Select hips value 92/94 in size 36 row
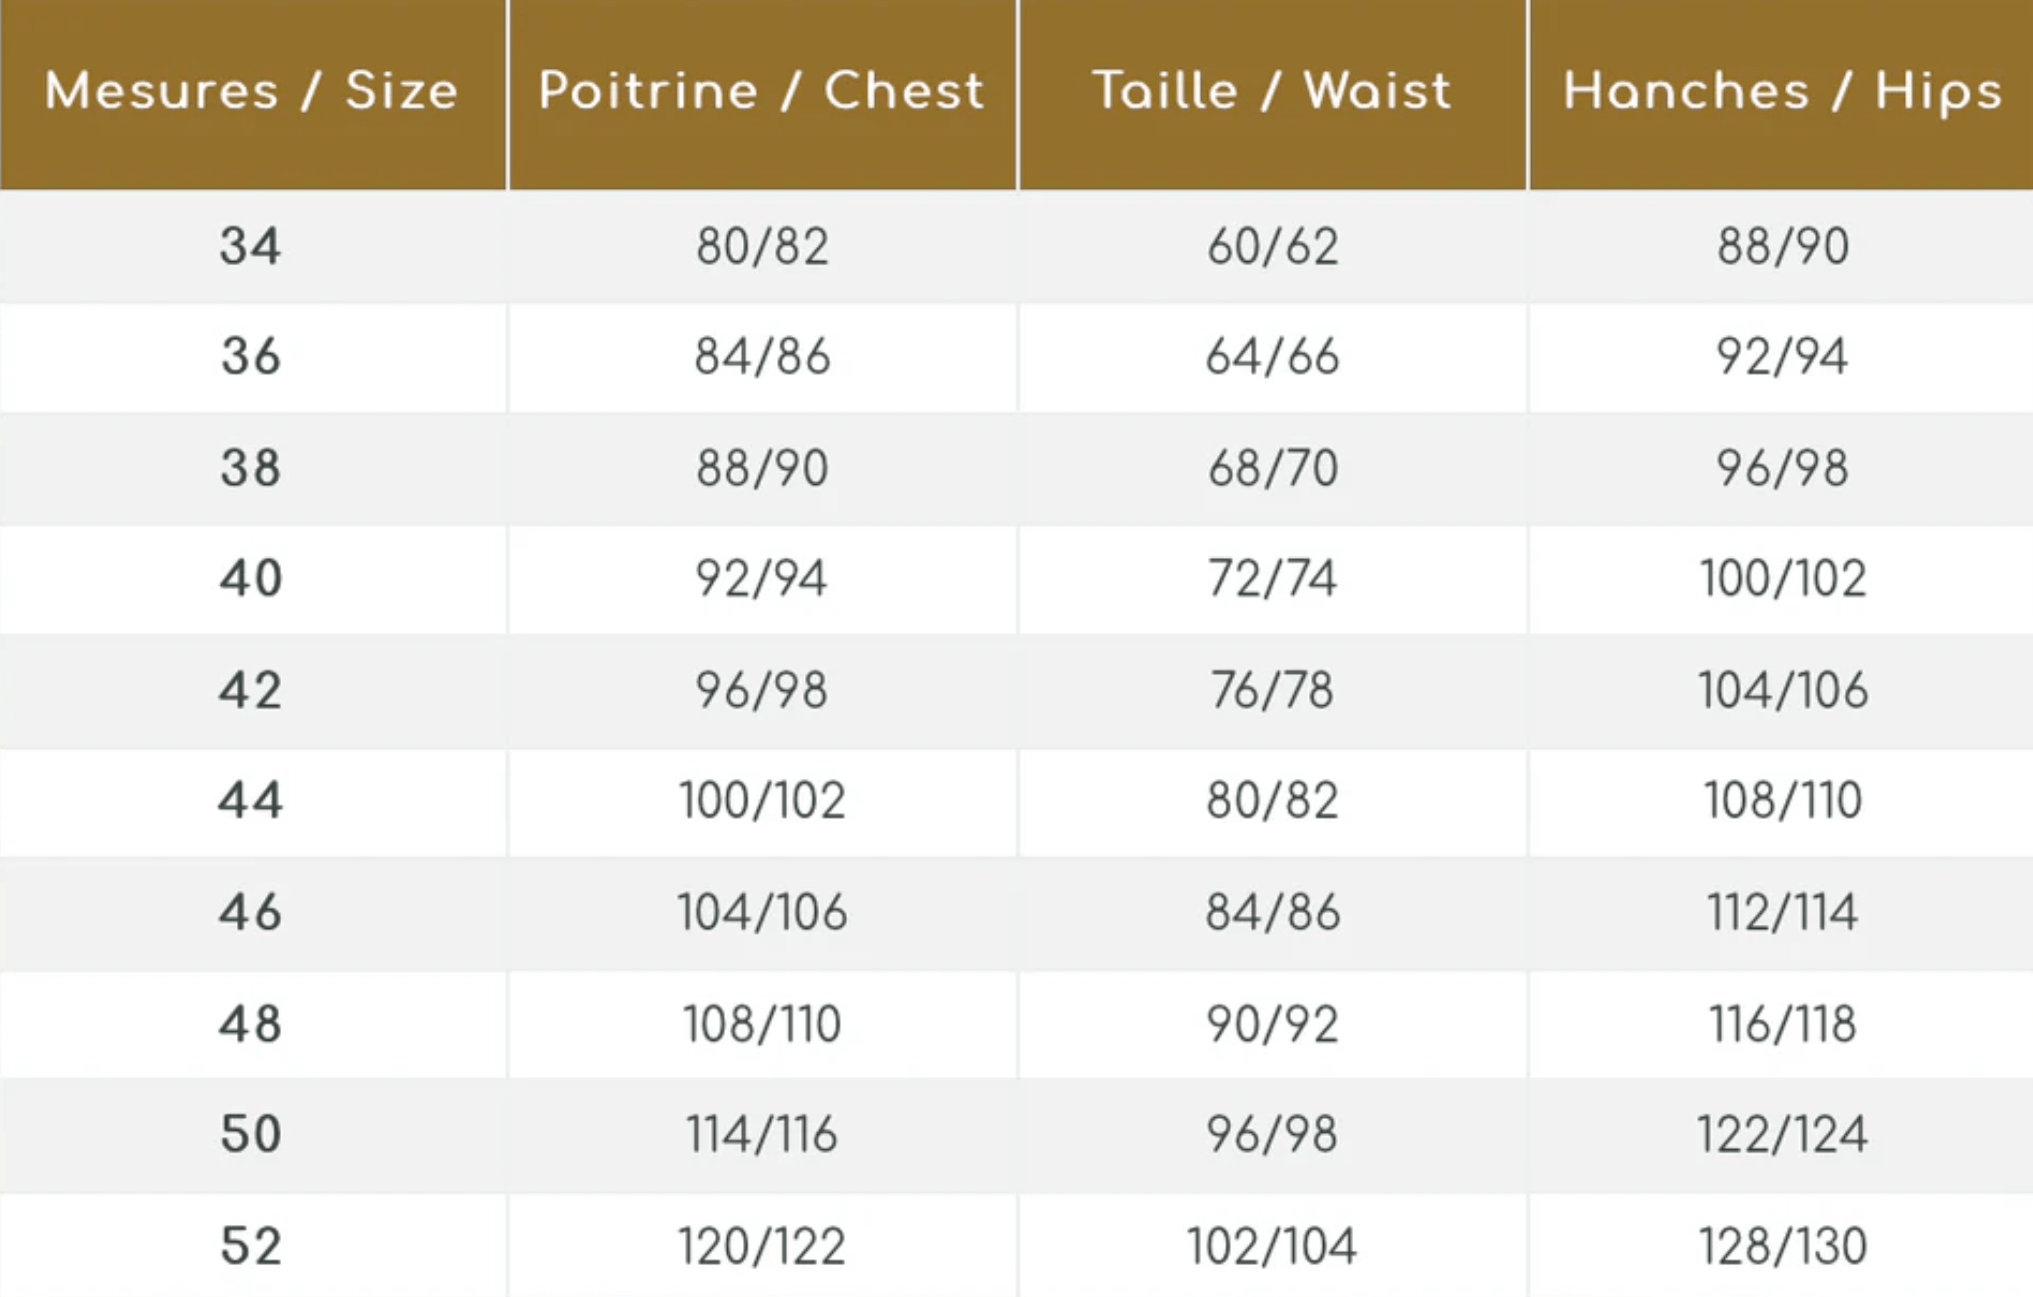The height and width of the screenshot is (1297, 2033). (1782, 357)
